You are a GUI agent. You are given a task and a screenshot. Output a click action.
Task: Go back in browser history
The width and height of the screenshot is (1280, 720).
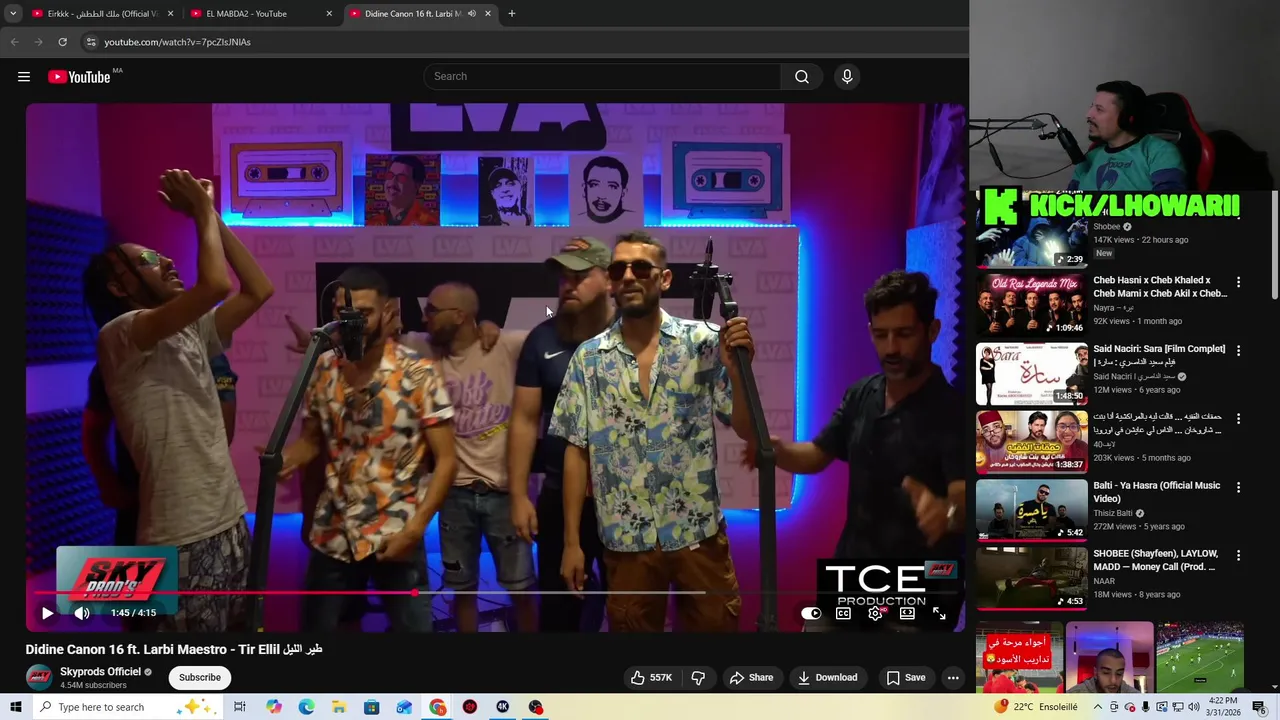tap(15, 42)
